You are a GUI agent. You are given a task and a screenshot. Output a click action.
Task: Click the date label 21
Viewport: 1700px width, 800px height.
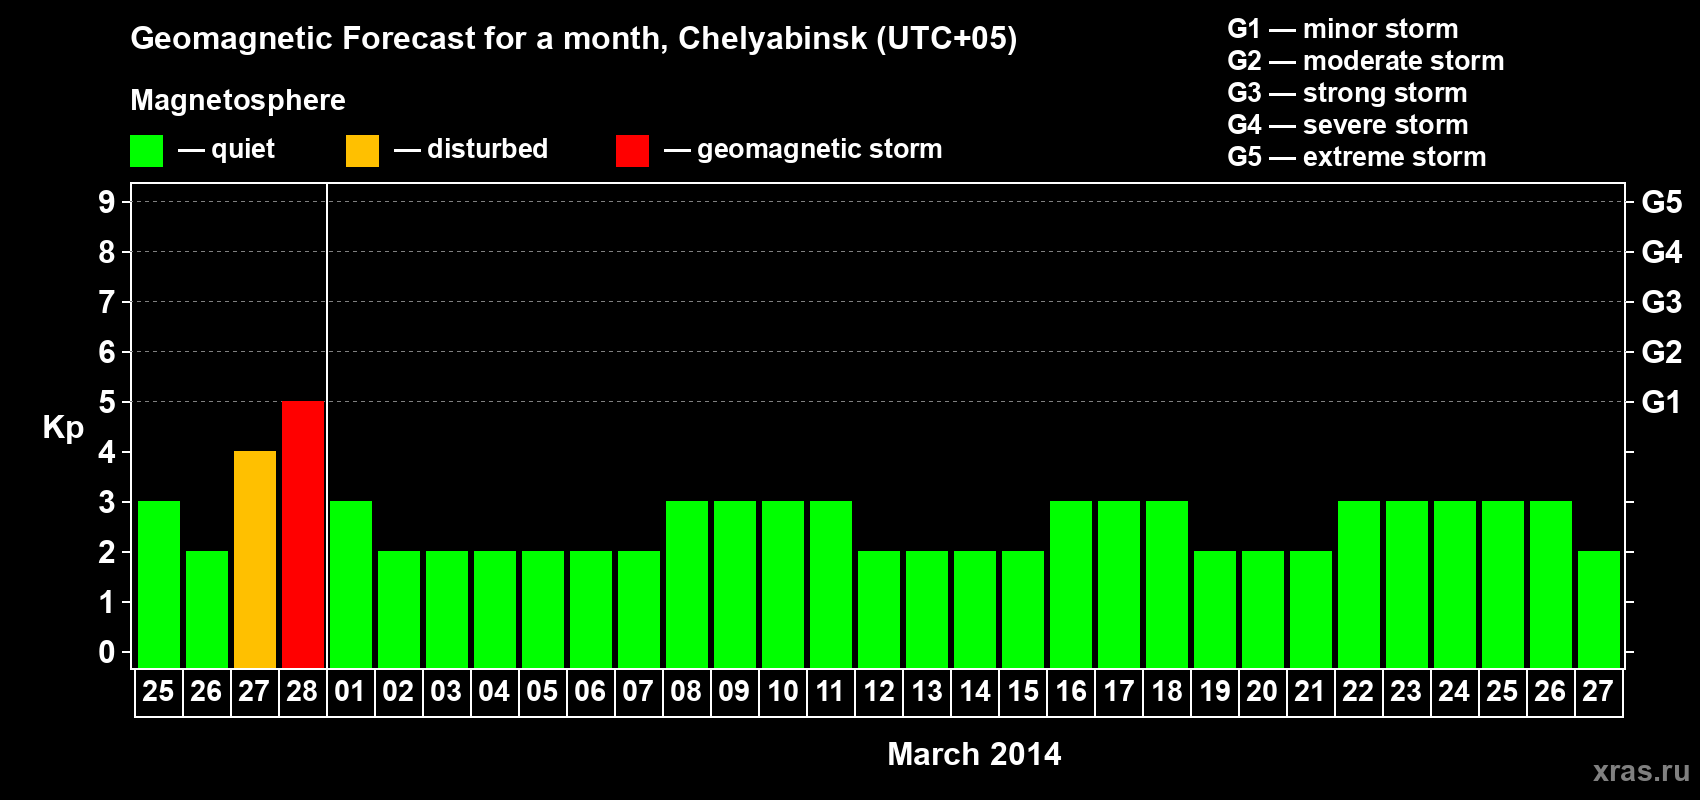(1310, 692)
